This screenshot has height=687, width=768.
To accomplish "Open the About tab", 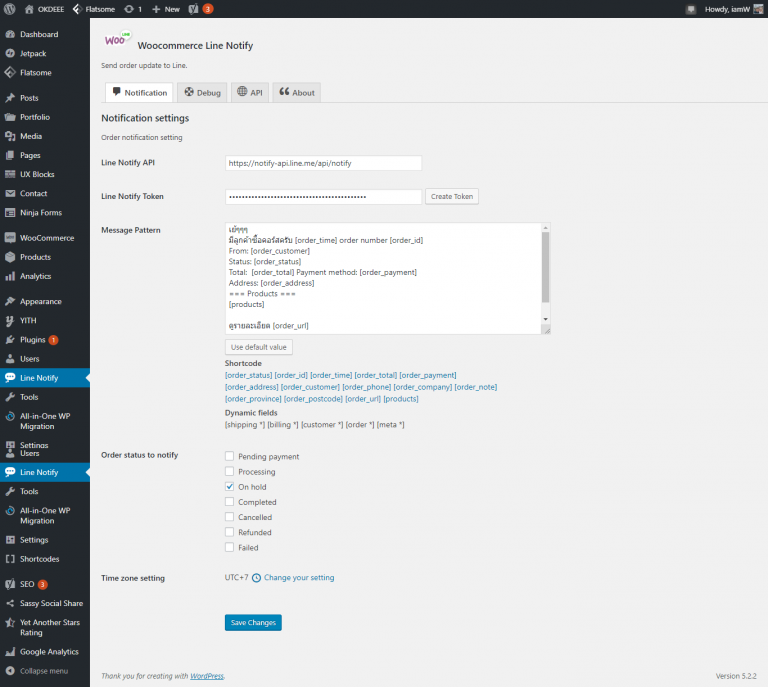I will click(296, 93).
